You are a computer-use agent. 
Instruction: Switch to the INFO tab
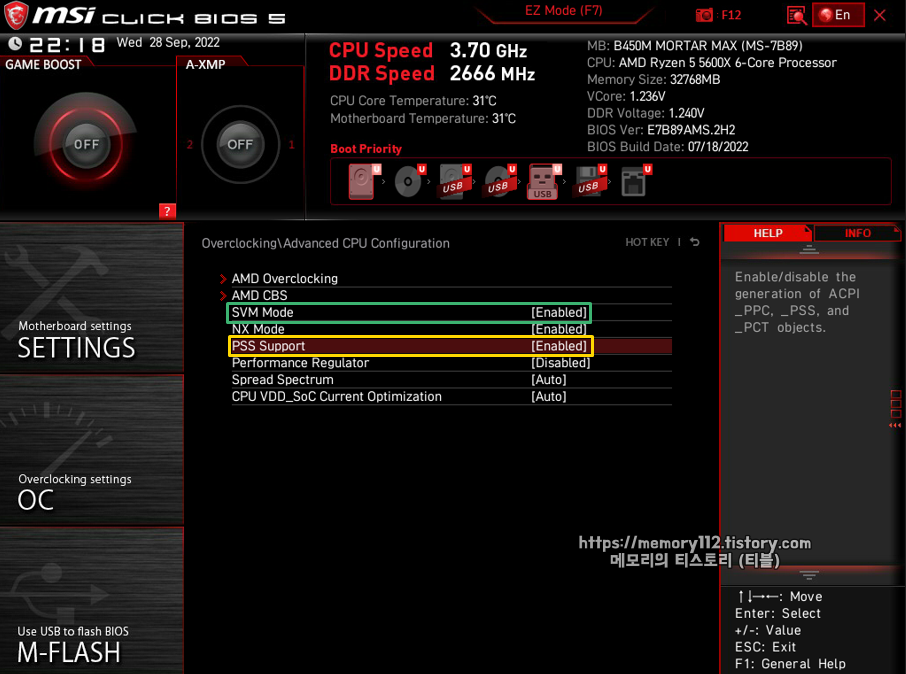click(857, 233)
